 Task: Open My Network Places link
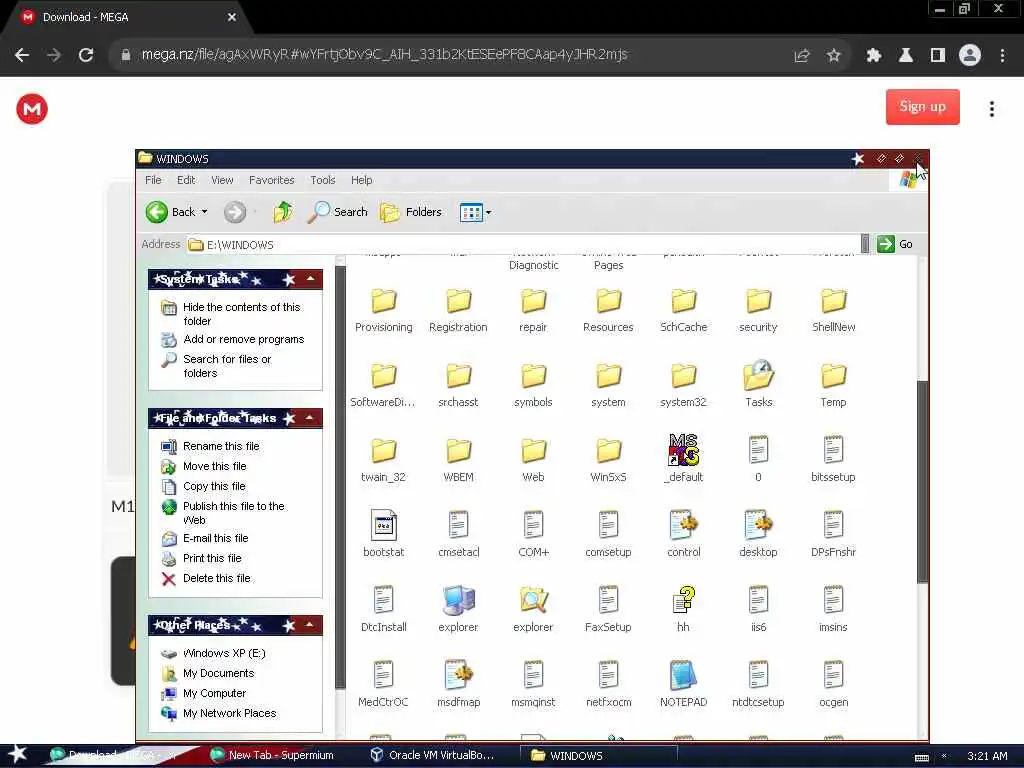(x=229, y=713)
